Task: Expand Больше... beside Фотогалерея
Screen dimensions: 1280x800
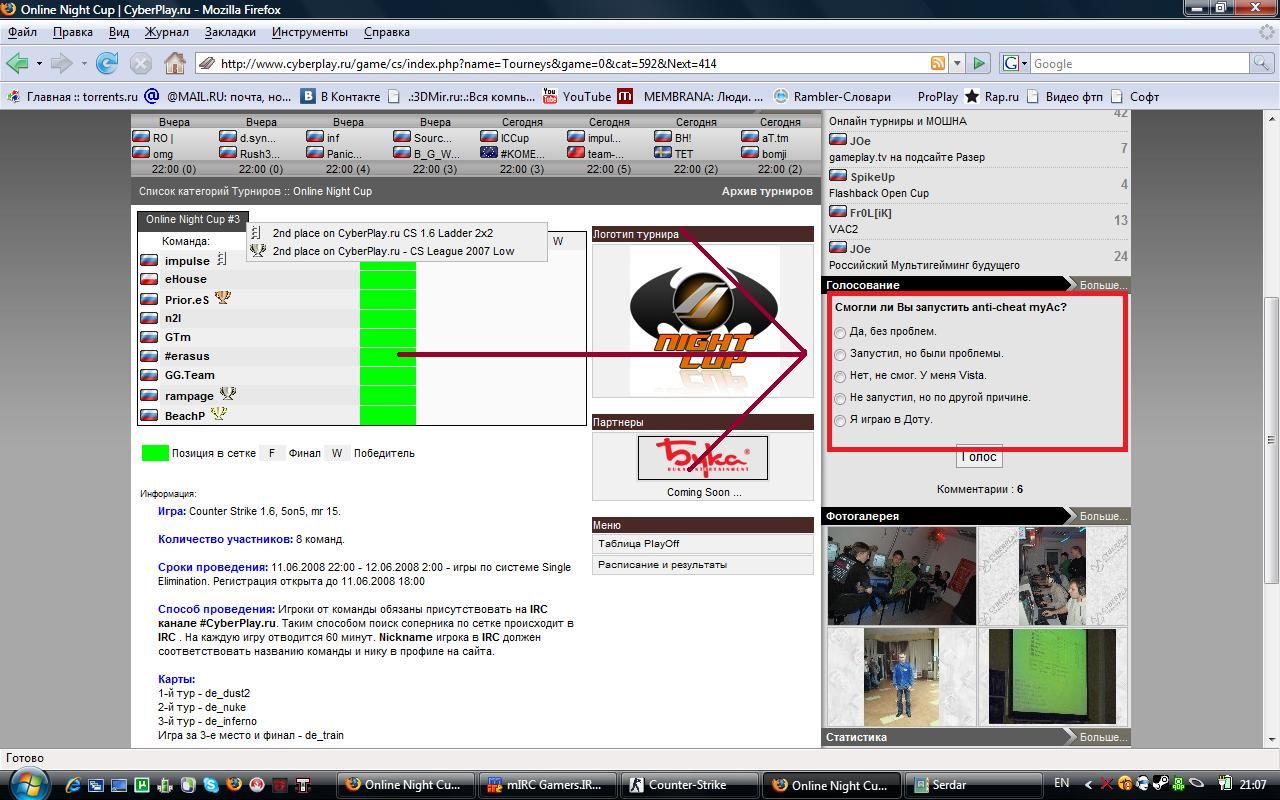Action: (1102, 516)
